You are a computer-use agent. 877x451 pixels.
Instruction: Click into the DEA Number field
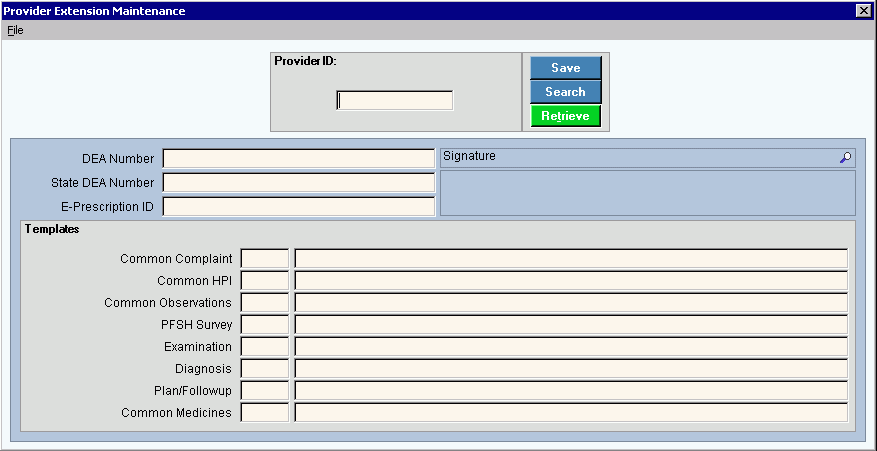click(299, 159)
